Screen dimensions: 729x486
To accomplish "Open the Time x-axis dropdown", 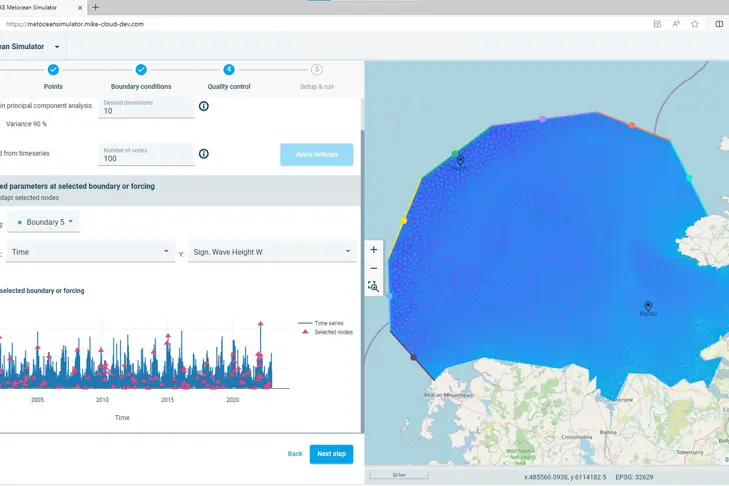I will 90,252.
